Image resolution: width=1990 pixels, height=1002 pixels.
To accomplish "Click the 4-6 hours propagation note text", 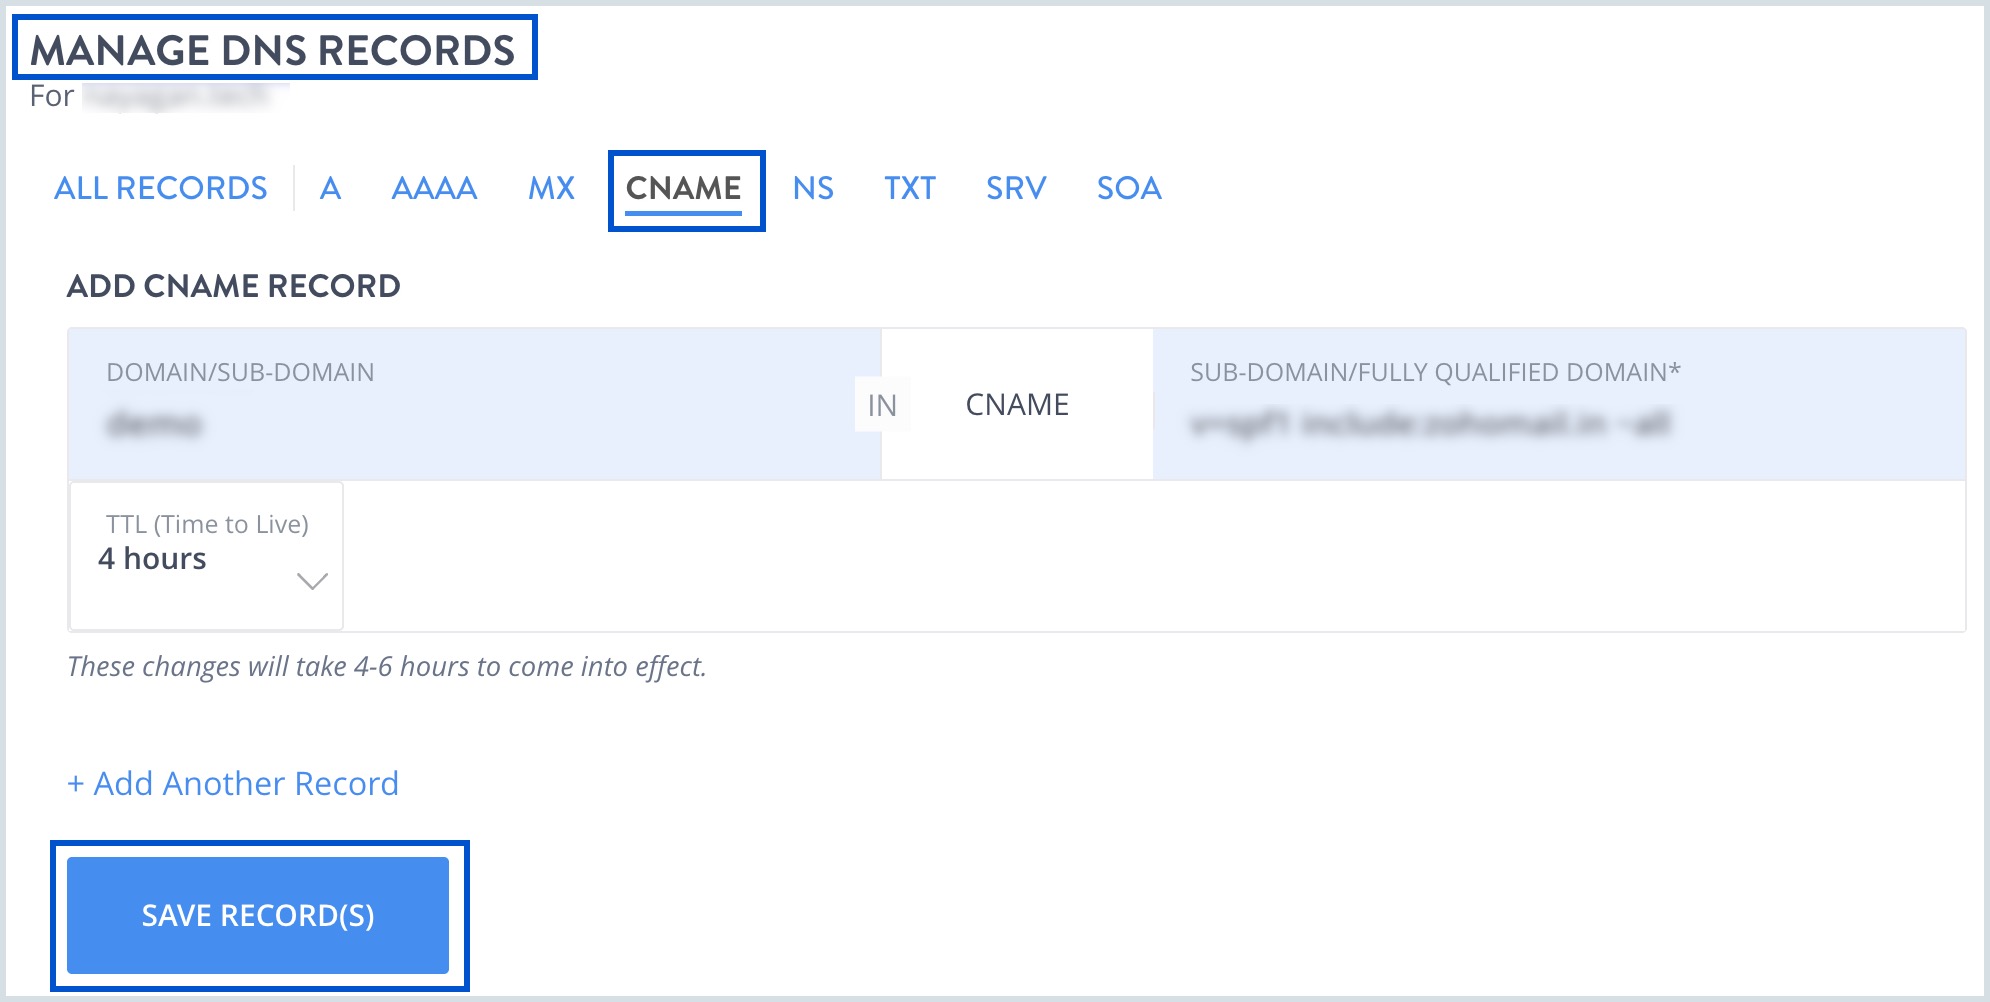I will click(387, 667).
